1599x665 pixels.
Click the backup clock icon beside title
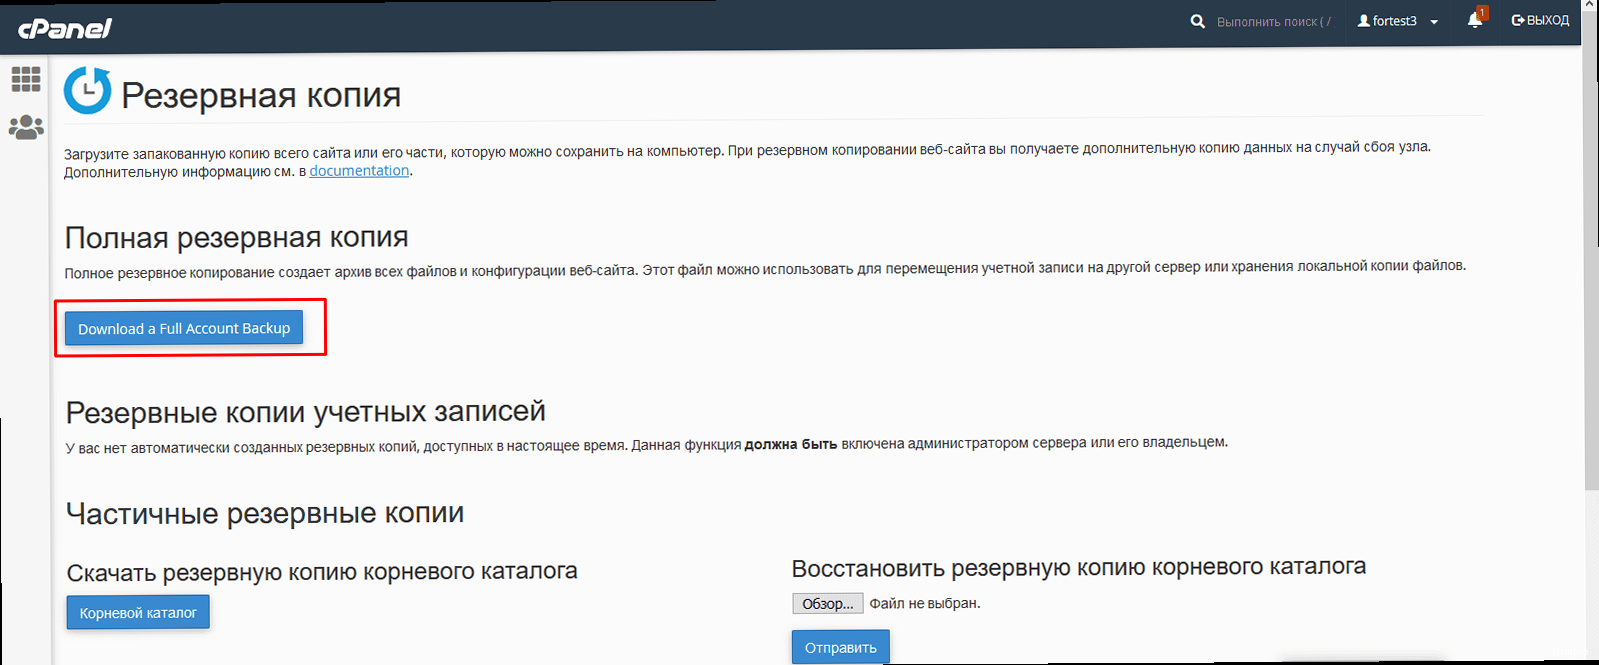pyautogui.click(x=88, y=91)
